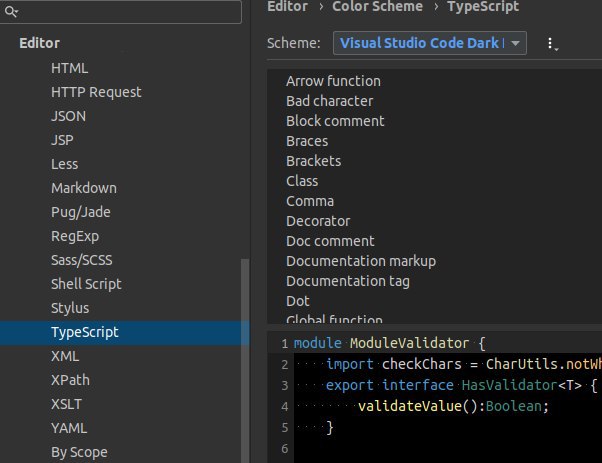Open the Scheme dropdown
The height and width of the screenshot is (463, 602).
430,43
